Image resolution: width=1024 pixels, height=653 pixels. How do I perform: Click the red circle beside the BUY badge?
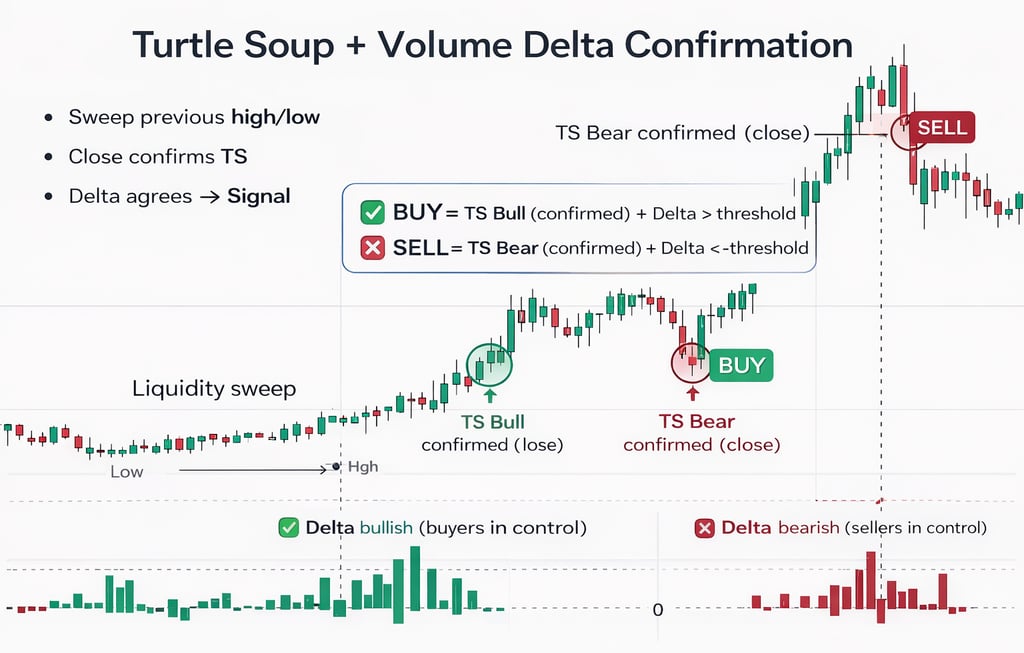click(x=690, y=361)
